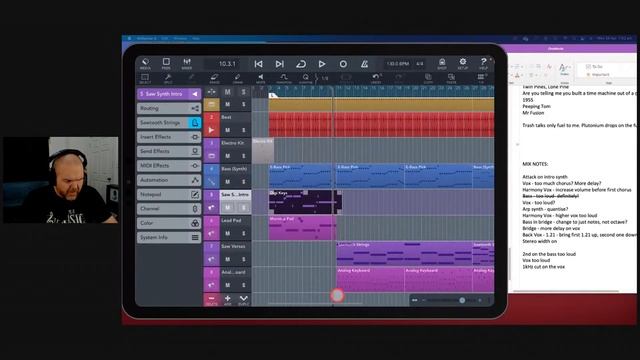Open the Shop

click(442, 64)
